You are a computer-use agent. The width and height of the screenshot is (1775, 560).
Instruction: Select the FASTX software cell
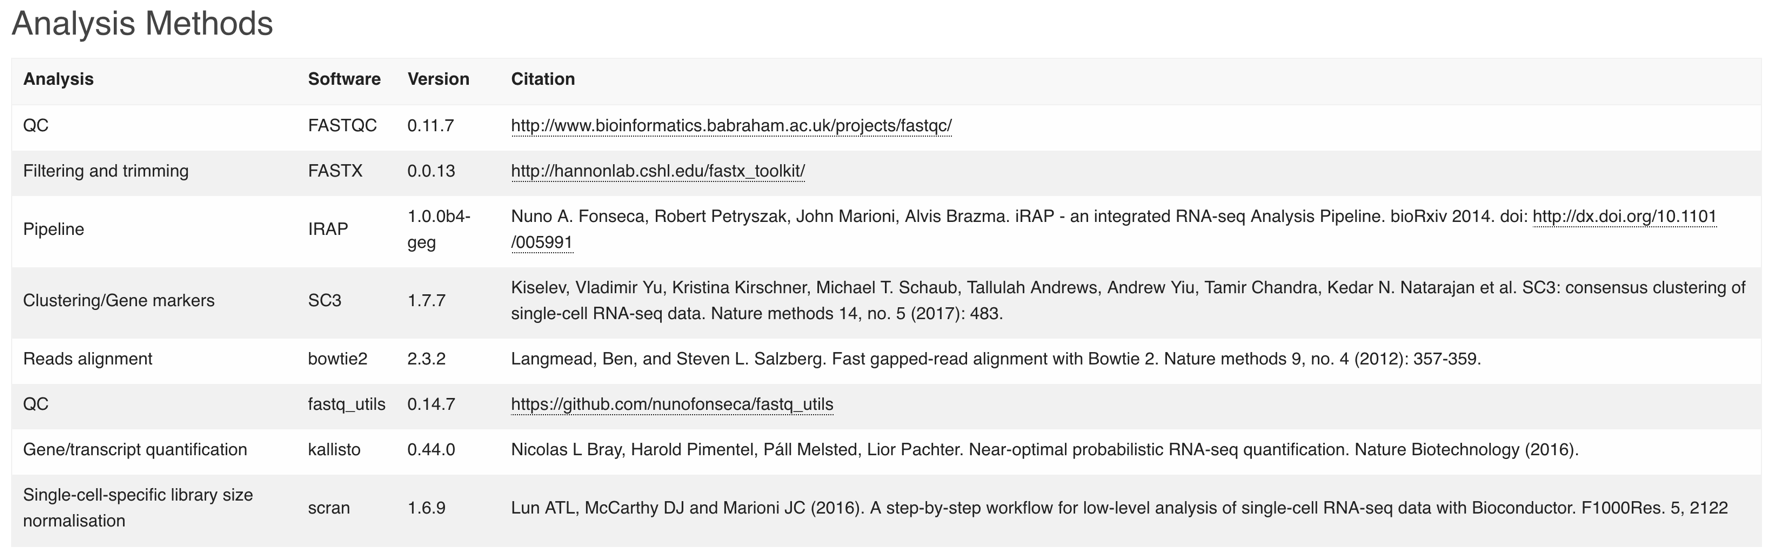coord(335,171)
